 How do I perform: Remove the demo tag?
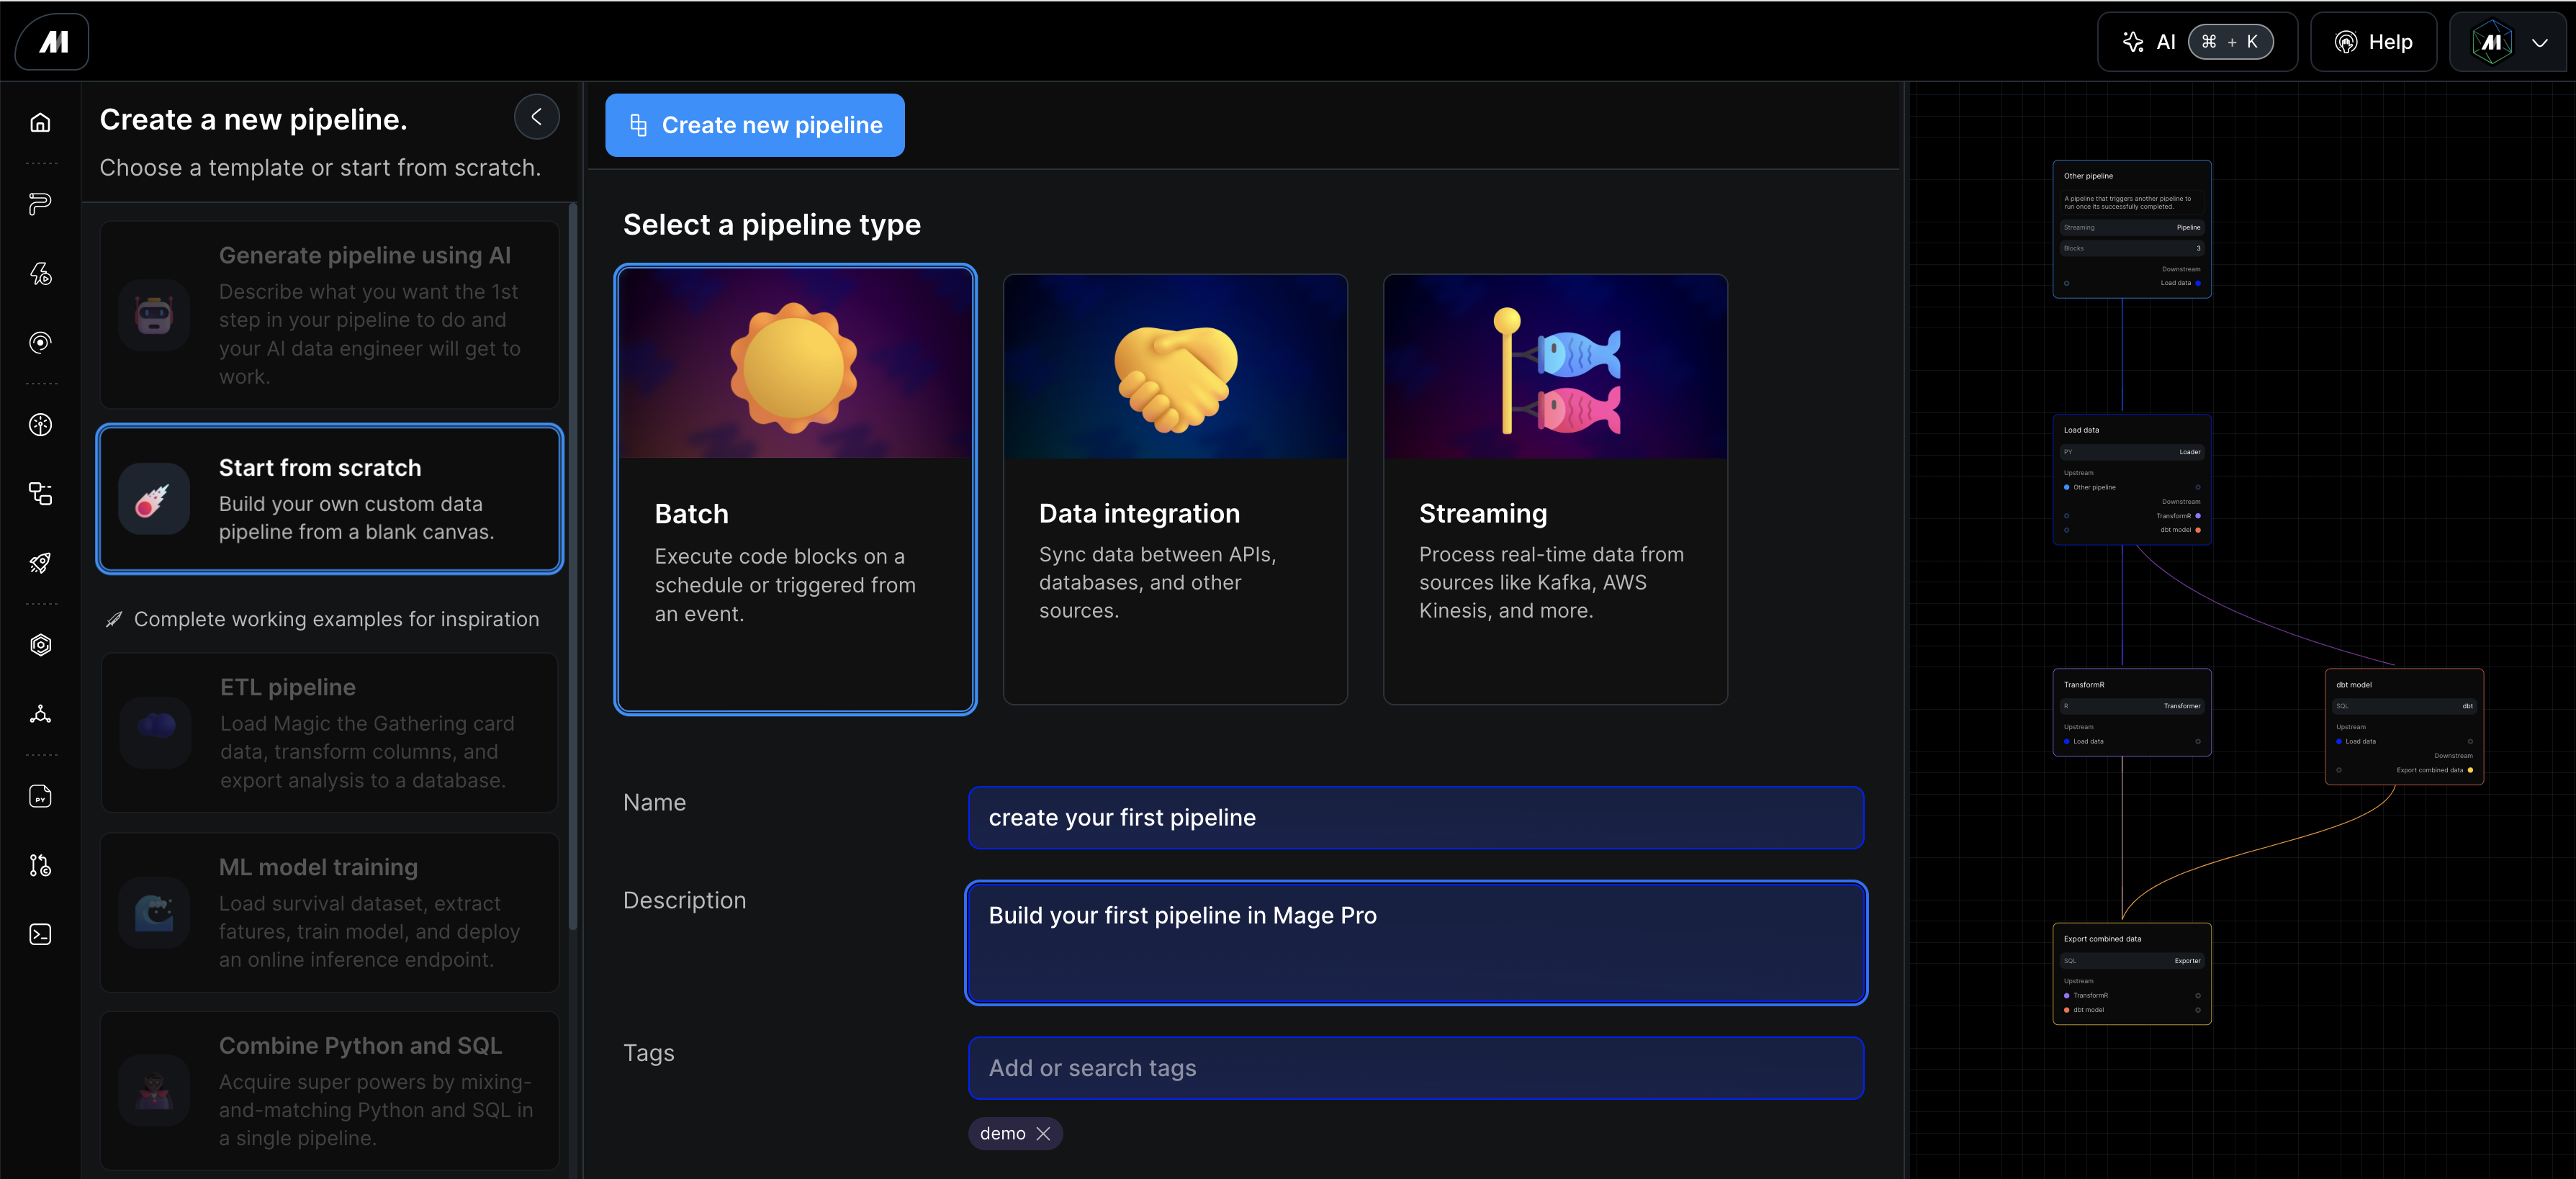1043,1133
